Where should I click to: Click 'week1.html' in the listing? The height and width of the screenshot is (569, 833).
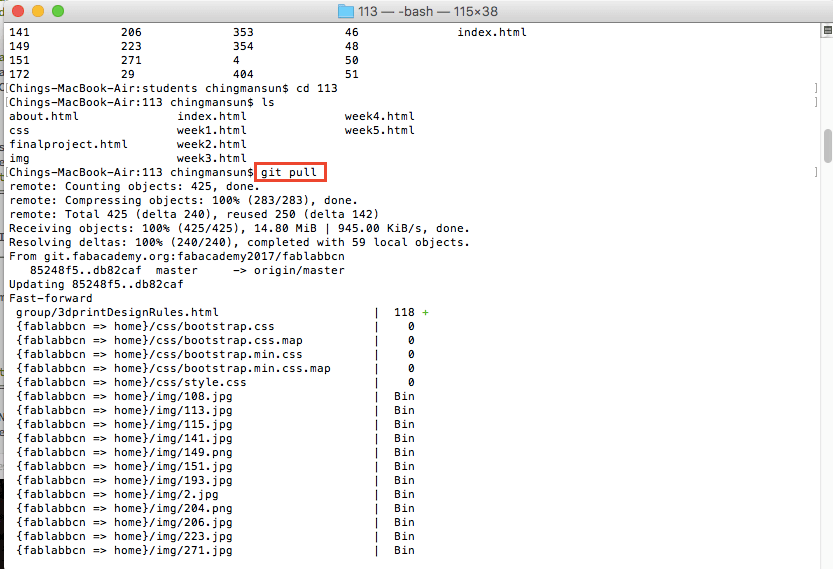tap(211, 130)
